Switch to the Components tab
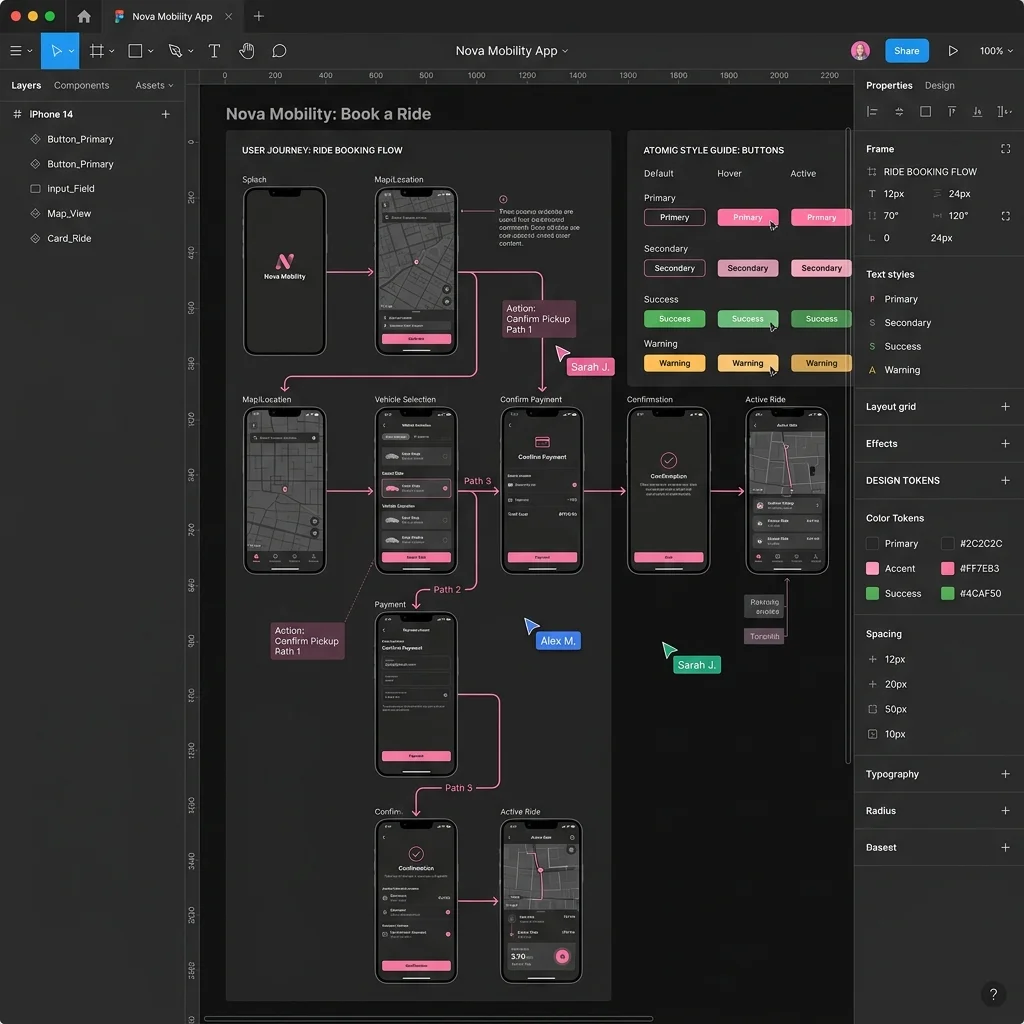This screenshot has height=1024, width=1024. point(82,86)
